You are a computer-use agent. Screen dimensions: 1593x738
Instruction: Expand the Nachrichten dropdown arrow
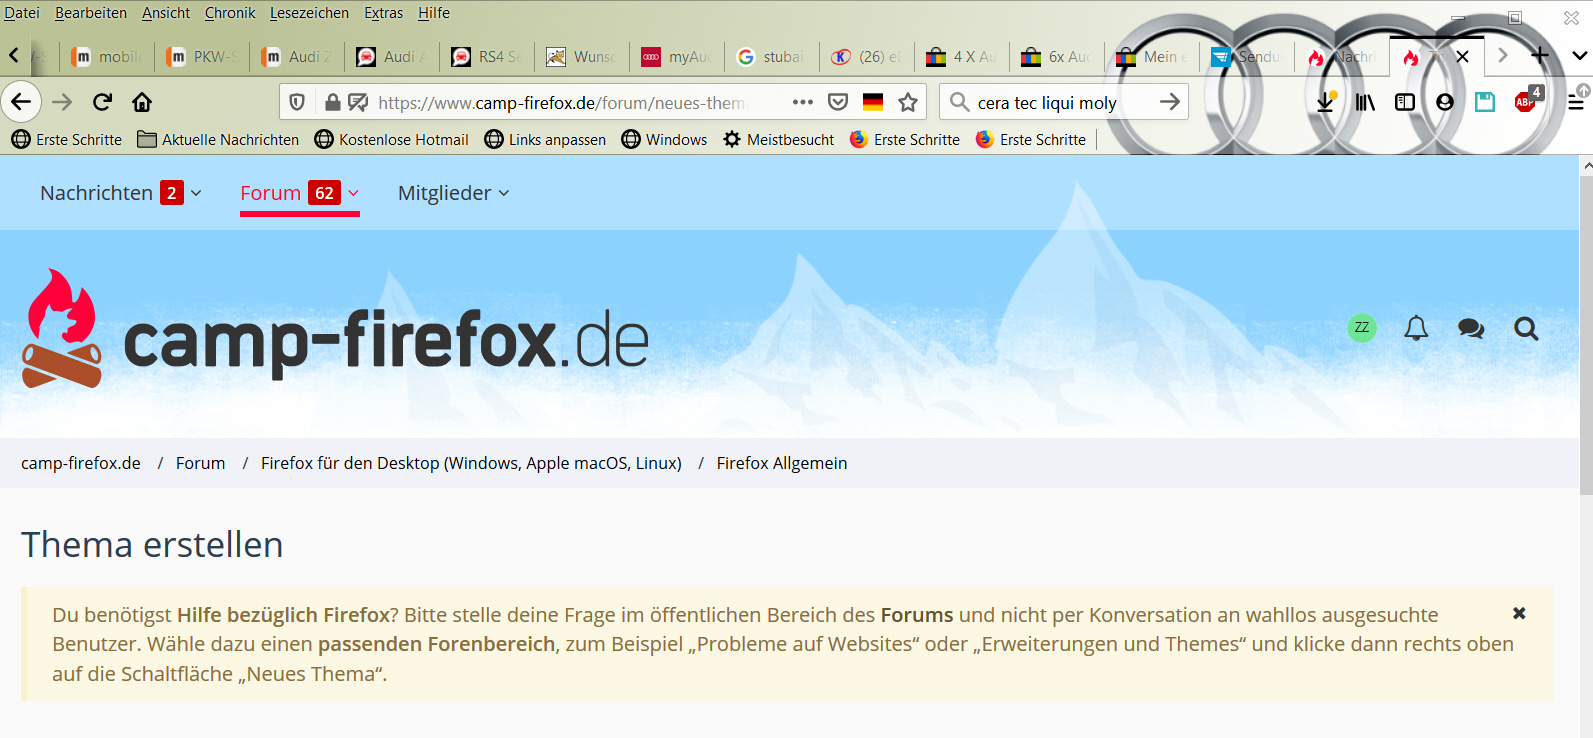point(196,193)
